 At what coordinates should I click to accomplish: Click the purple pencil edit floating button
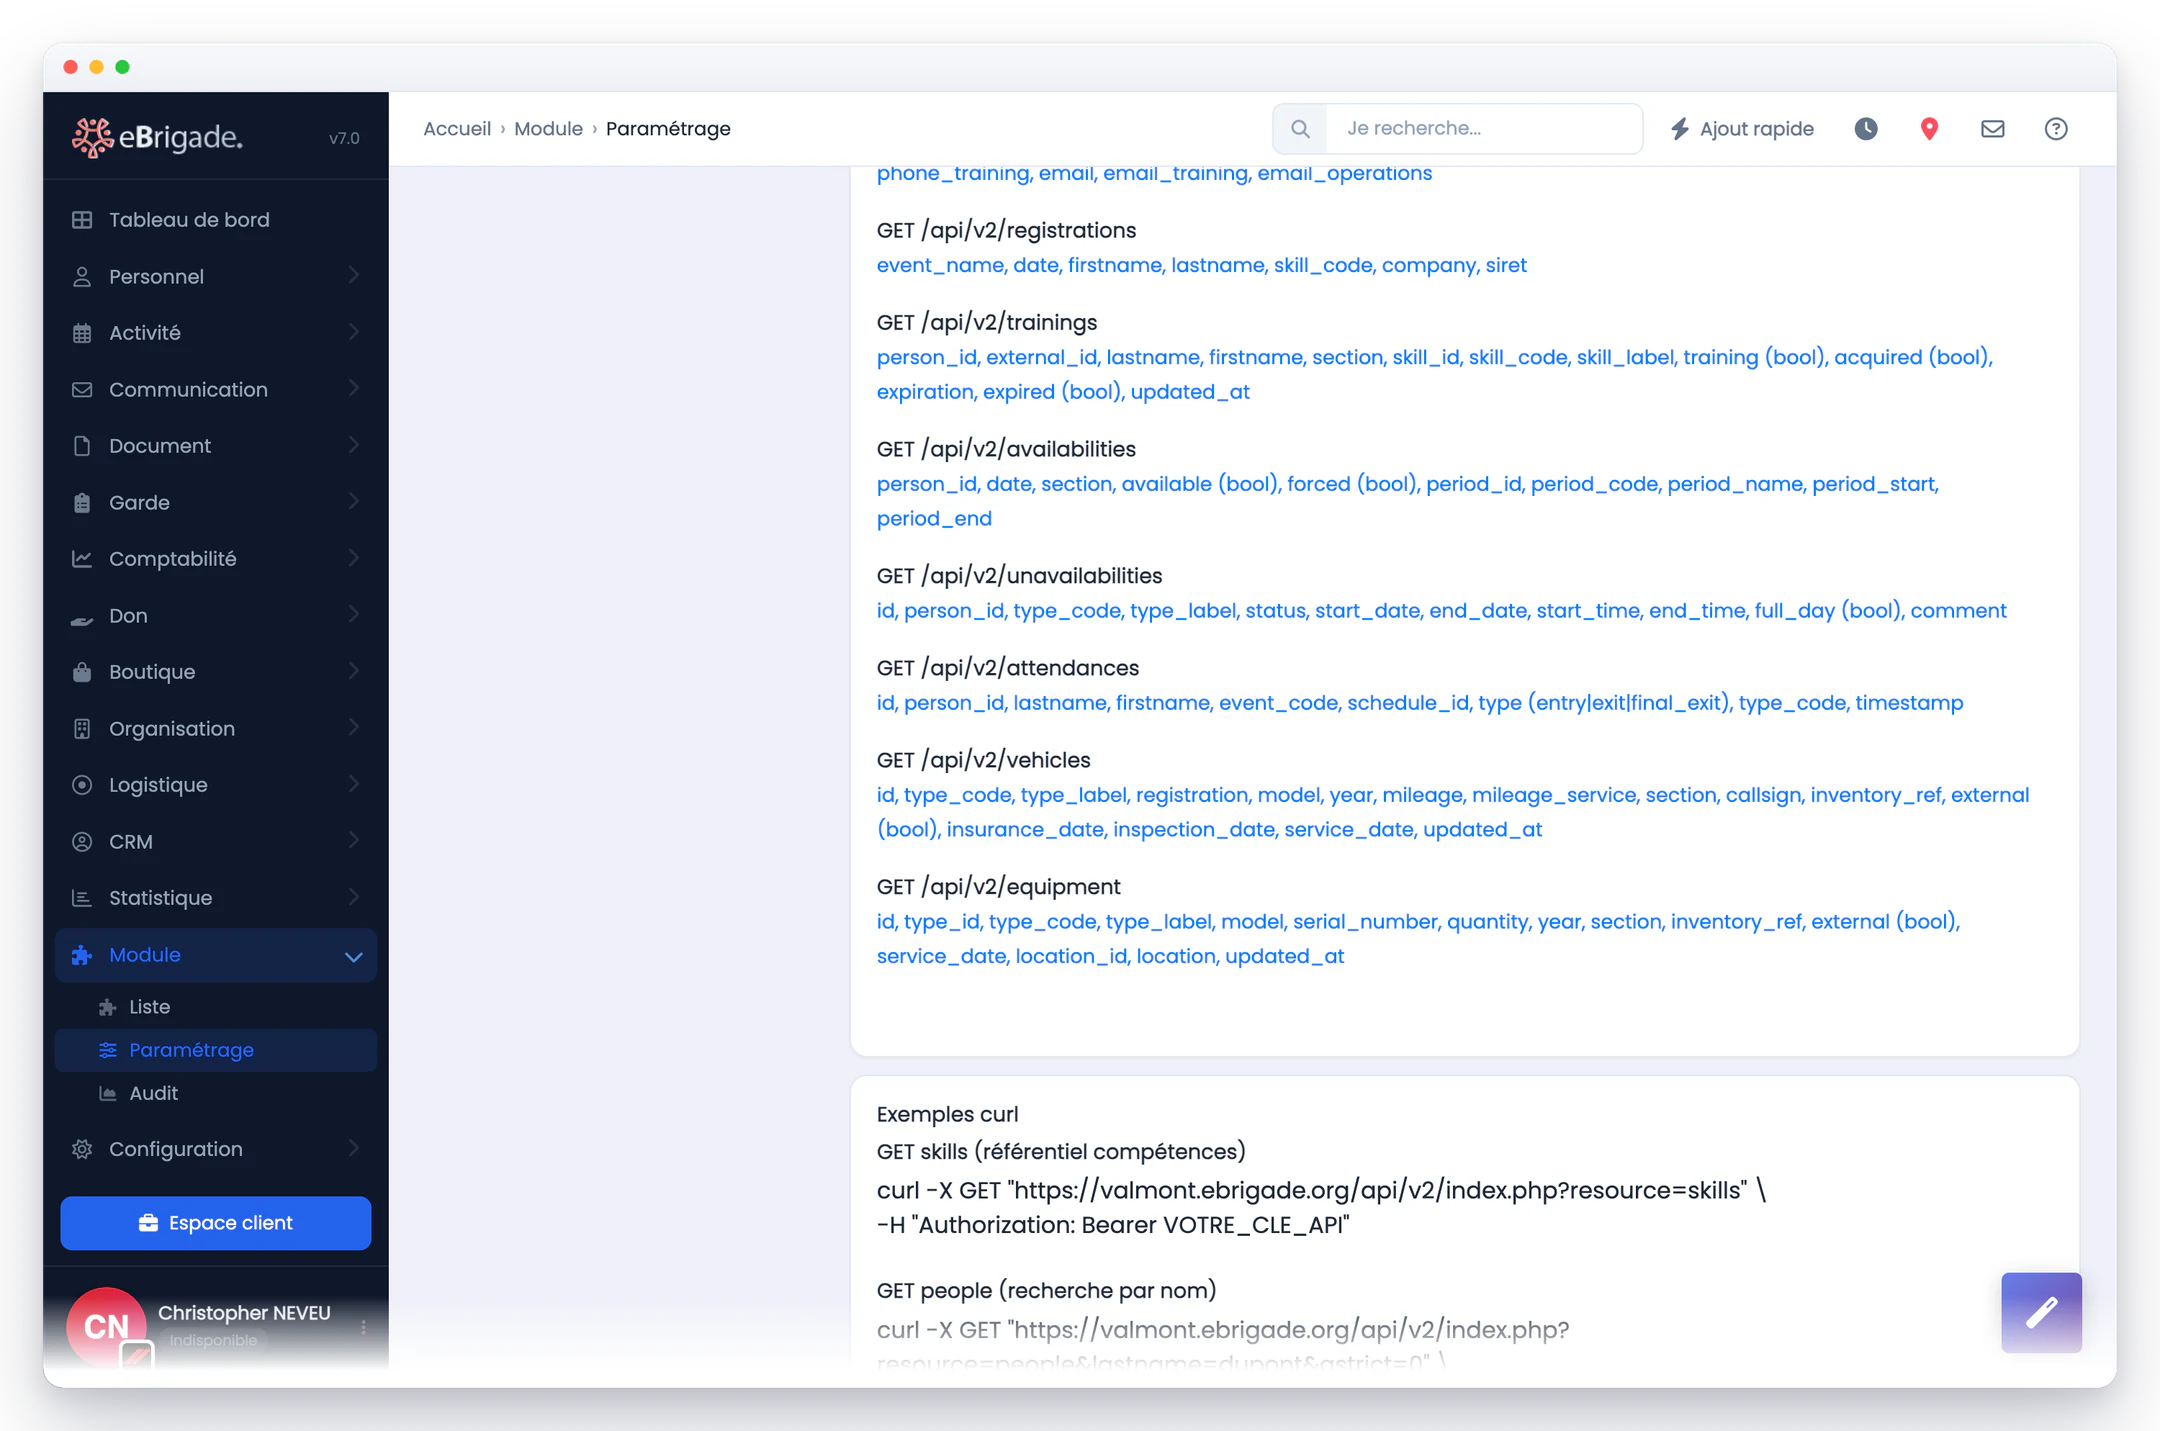[x=2041, y=1313]
